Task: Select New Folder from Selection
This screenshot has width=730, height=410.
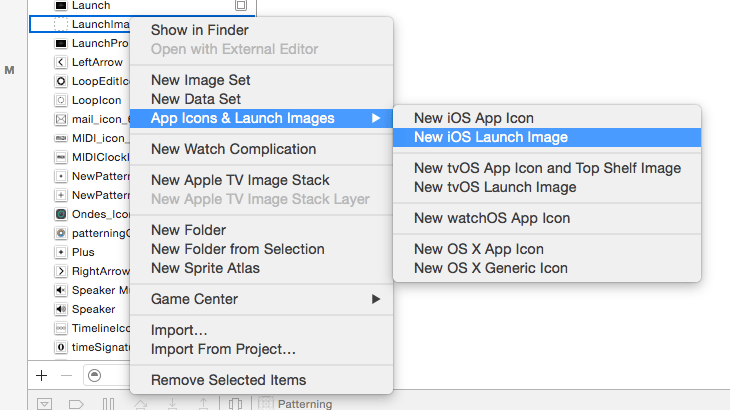Action: (237, 249)
